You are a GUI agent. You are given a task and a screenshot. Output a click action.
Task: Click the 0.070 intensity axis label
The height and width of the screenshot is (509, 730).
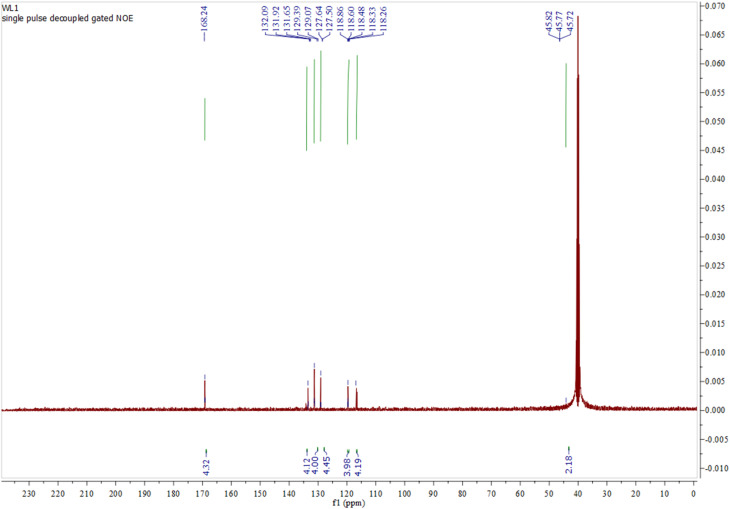(x=716, y=6)
